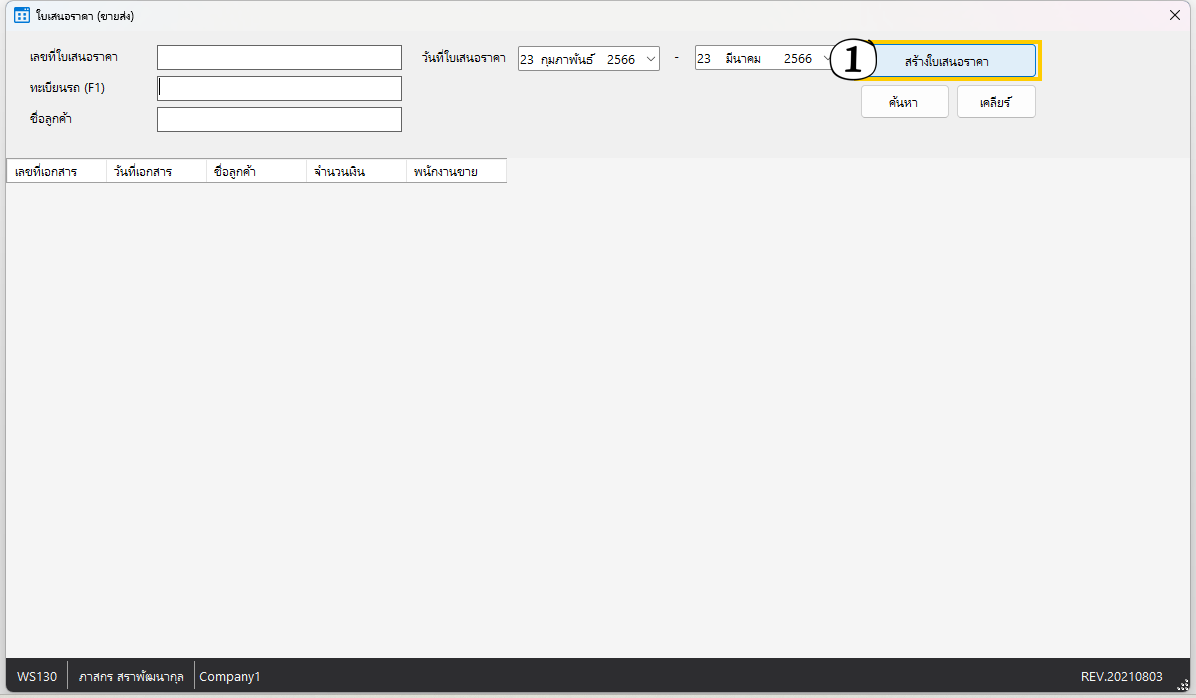Focus the เลขที่ใบเสนอราคา input field
1196x698 pixels.
pyautogui.click(x=279, y=57)
